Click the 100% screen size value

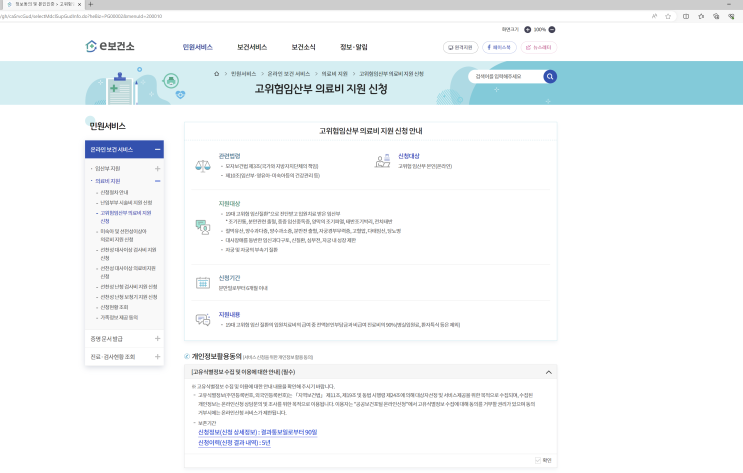pyautogui.click(x=539, y=29)
